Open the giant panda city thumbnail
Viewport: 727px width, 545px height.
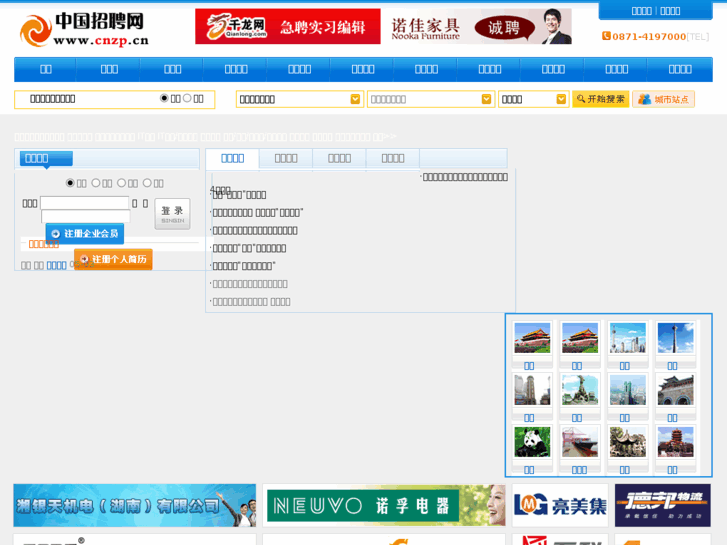point(532,442)
